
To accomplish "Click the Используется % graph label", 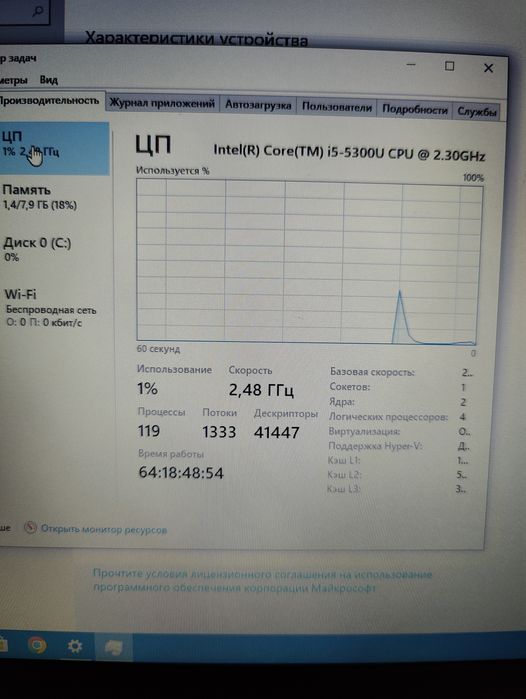I will [173, 170].
